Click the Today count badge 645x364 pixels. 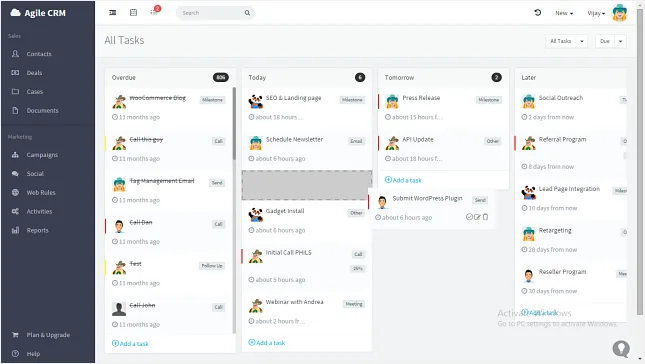tap(360, 77)
